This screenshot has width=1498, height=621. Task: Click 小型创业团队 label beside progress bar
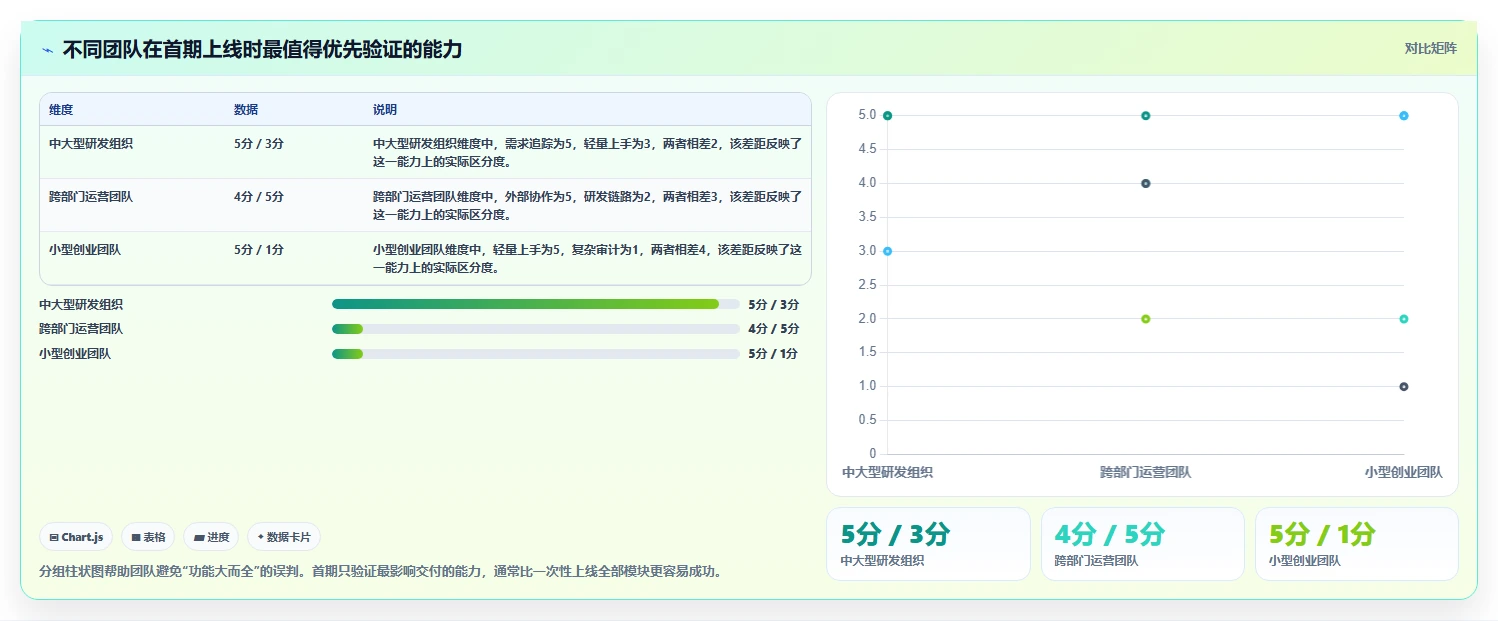(75, 354)
